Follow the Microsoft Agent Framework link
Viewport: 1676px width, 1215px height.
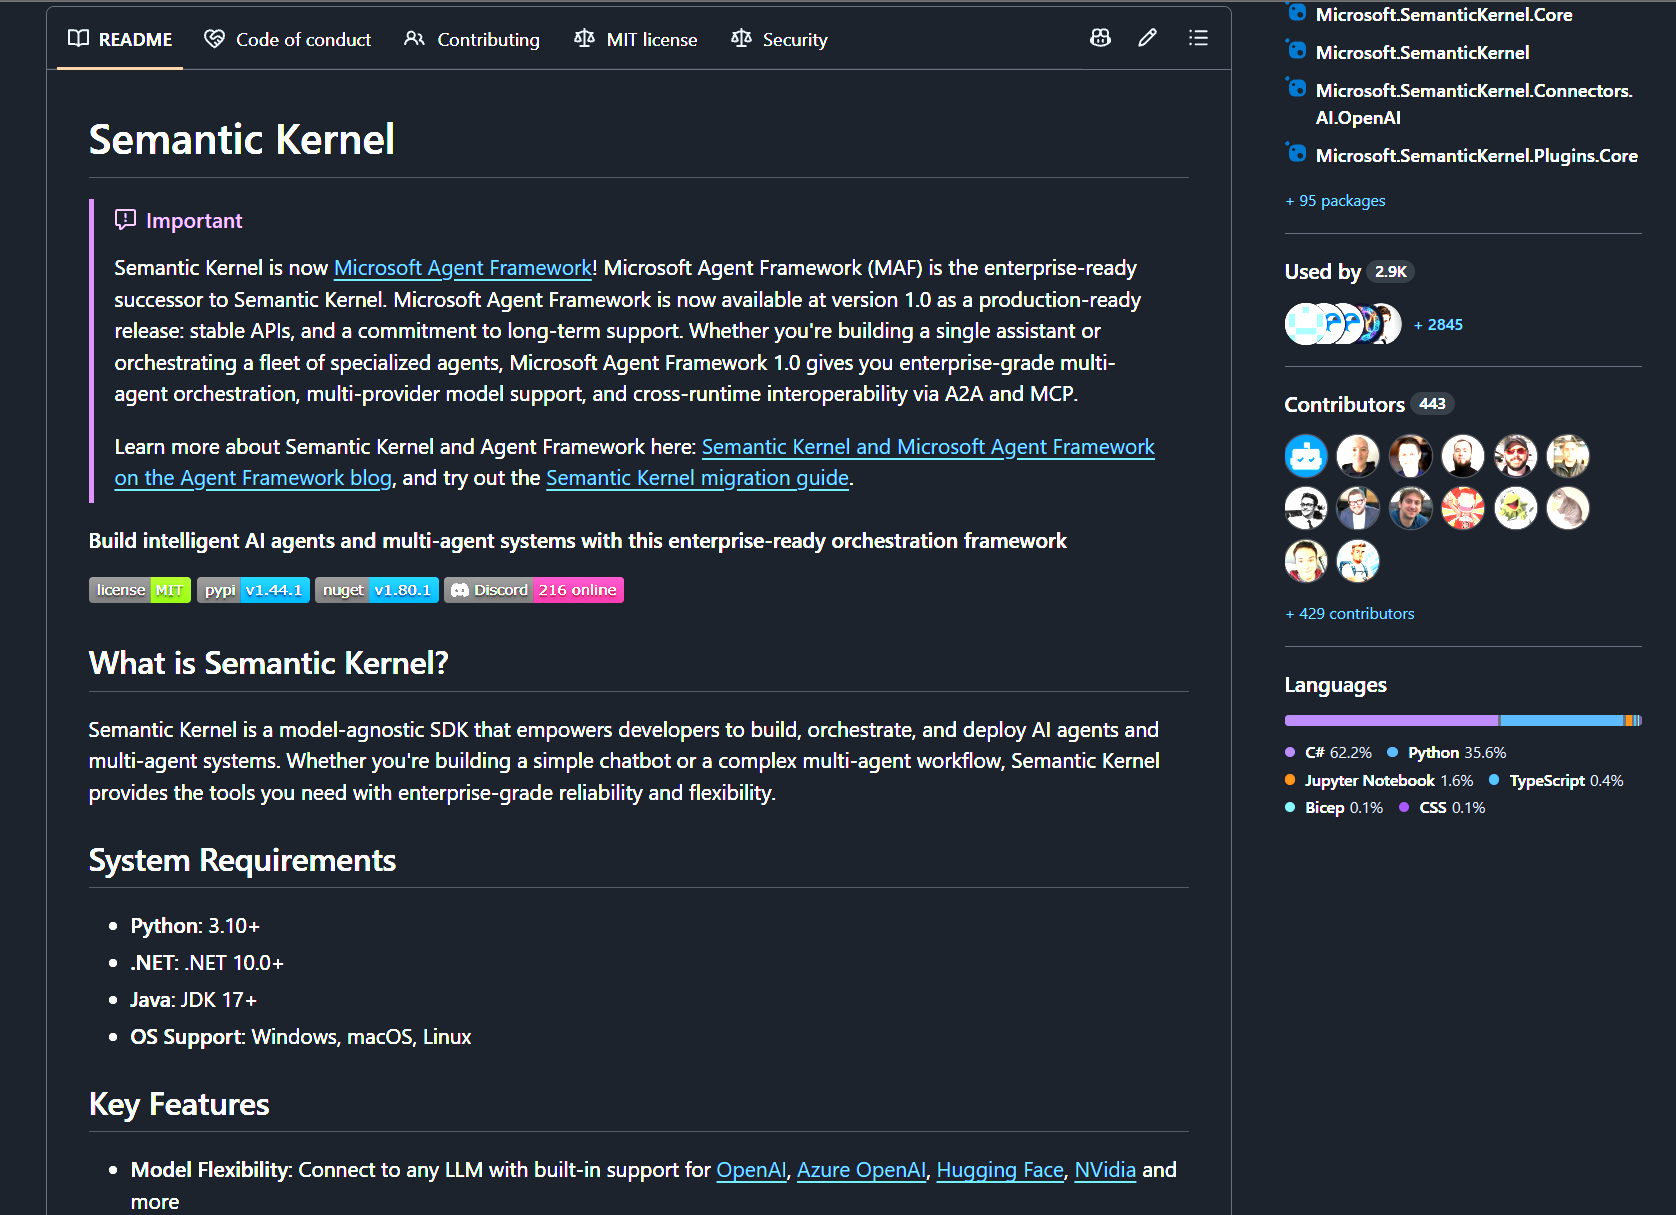tap(463, 268)
